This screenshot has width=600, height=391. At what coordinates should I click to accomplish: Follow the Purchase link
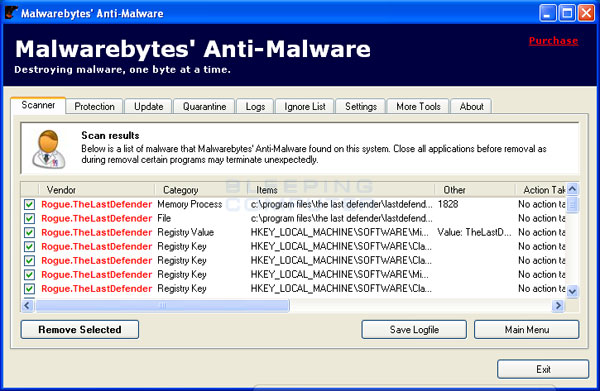pos(553,41)
